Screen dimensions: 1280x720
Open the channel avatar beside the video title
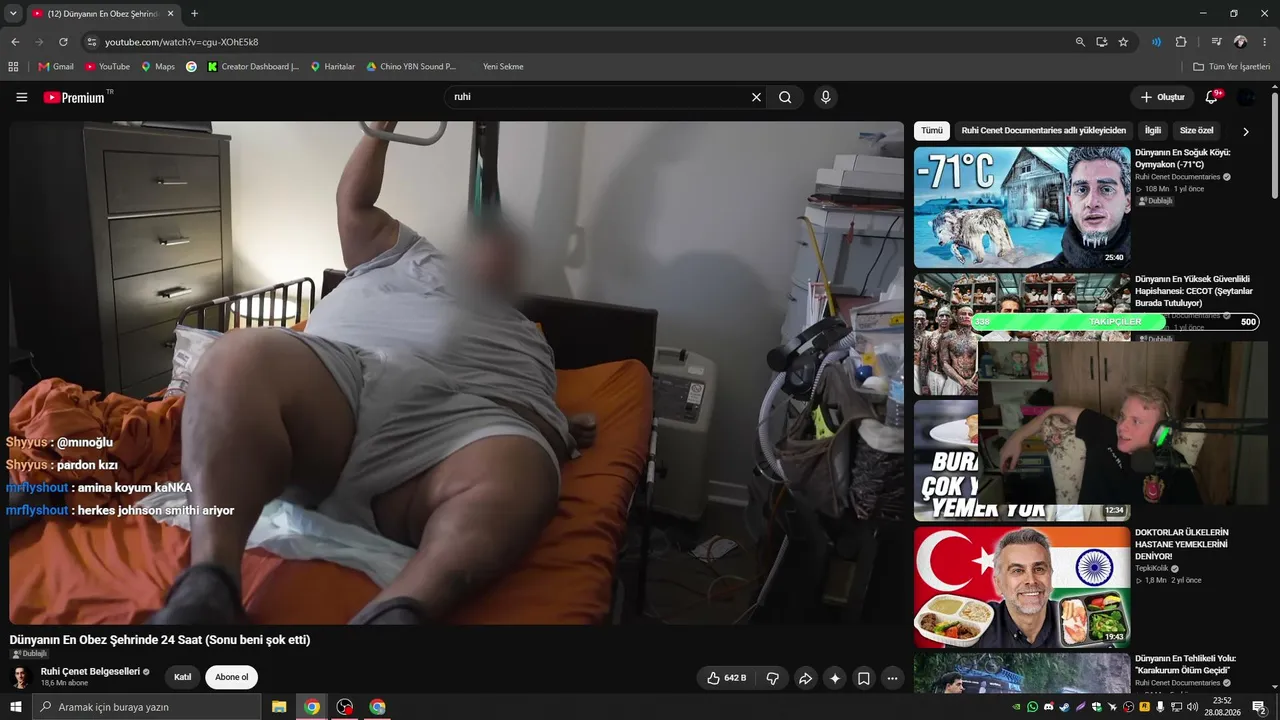click(x=21, y=677)
